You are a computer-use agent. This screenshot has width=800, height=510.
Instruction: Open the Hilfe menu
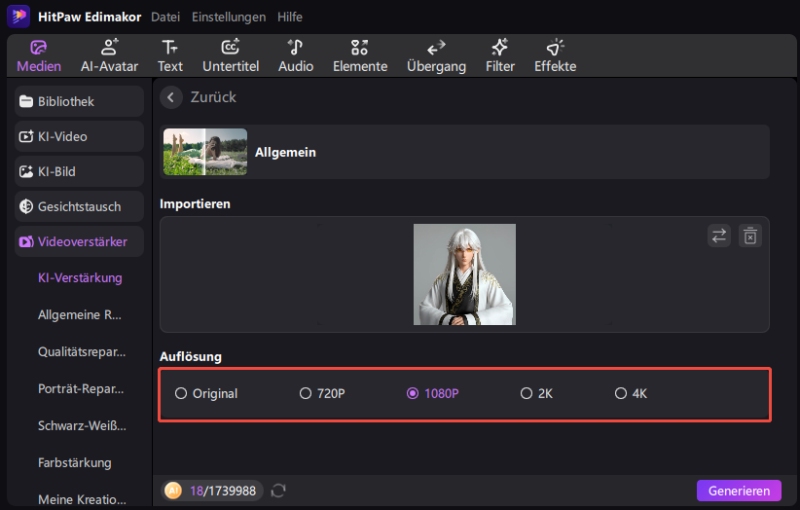point(289,17)
